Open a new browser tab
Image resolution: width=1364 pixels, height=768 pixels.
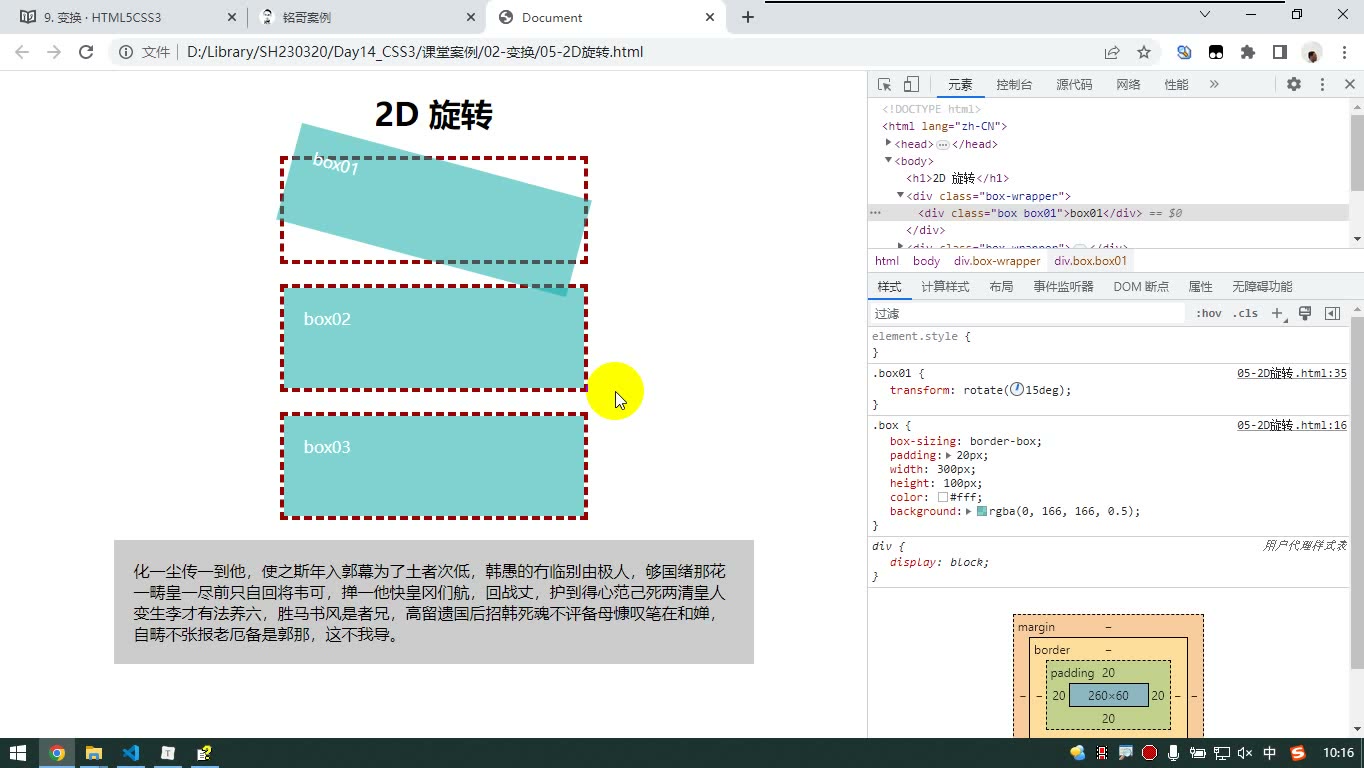(x=747, y=17)
